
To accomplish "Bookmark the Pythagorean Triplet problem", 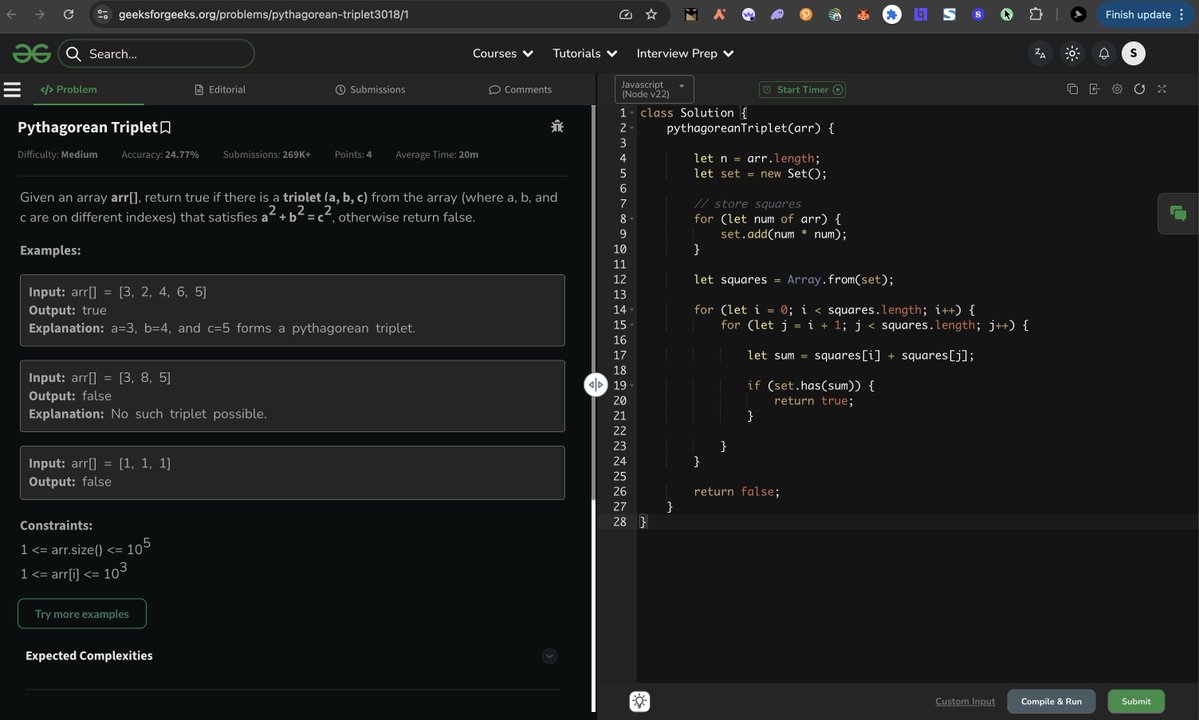I will pyautogui.click(x=166, y=128).
